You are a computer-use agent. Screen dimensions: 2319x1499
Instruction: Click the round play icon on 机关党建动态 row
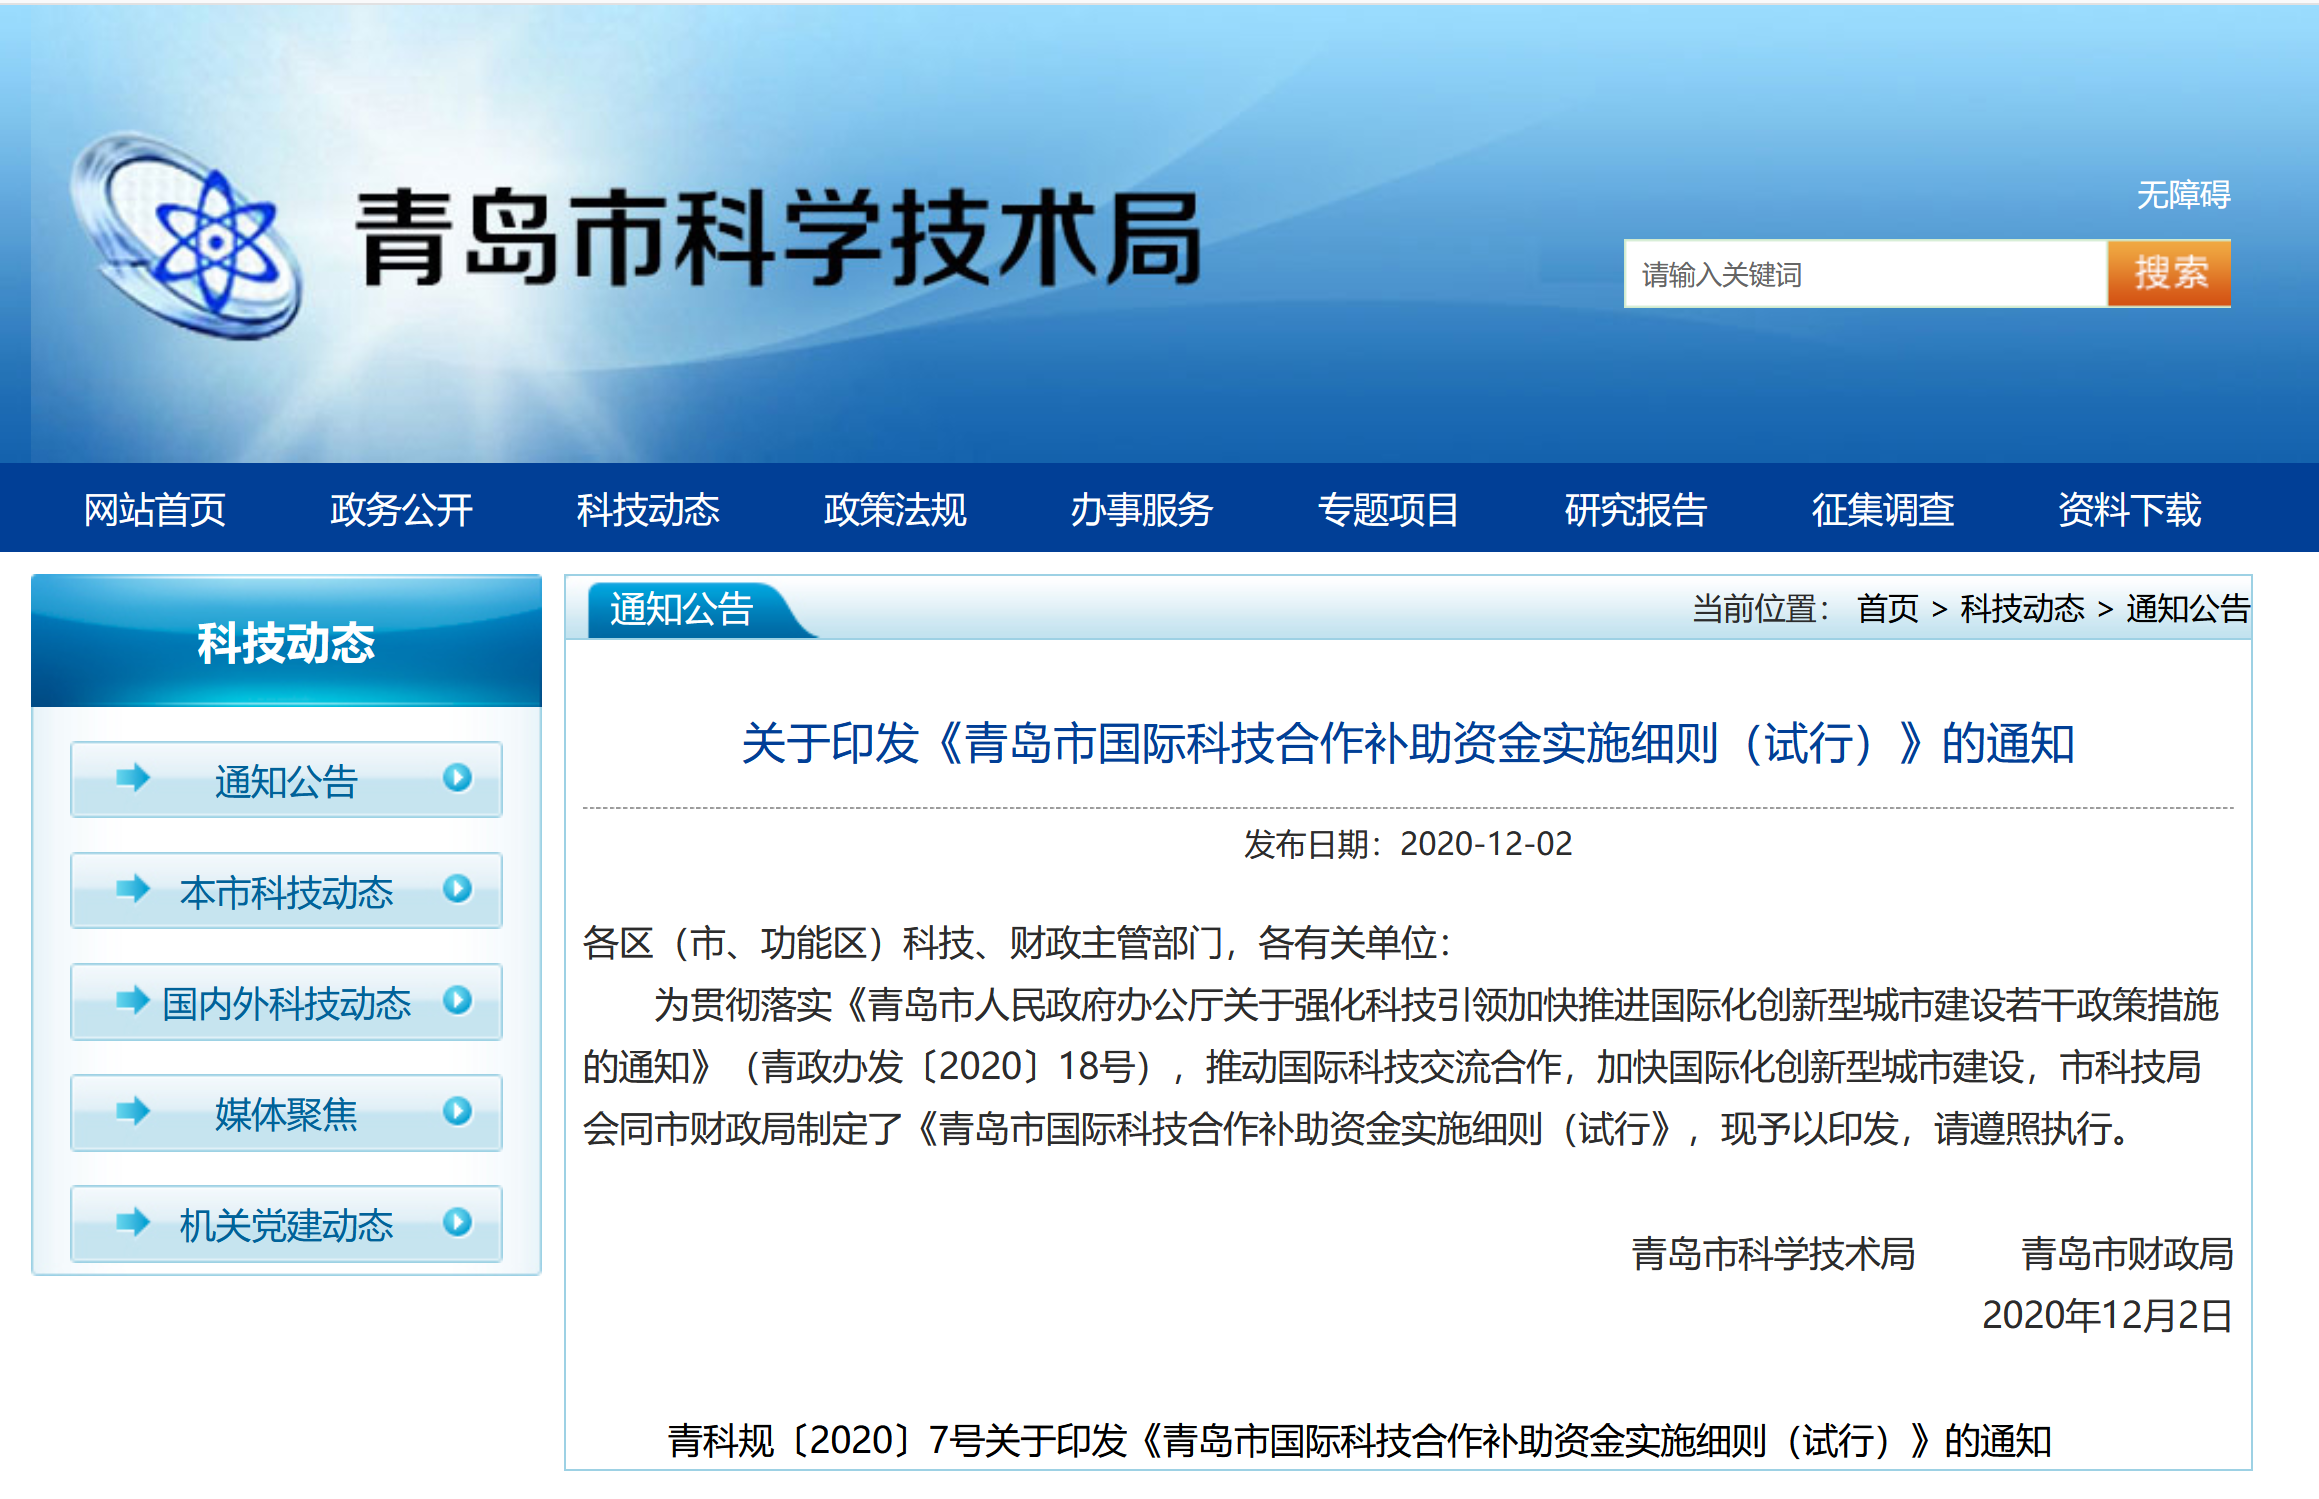tap(458, 1222)
